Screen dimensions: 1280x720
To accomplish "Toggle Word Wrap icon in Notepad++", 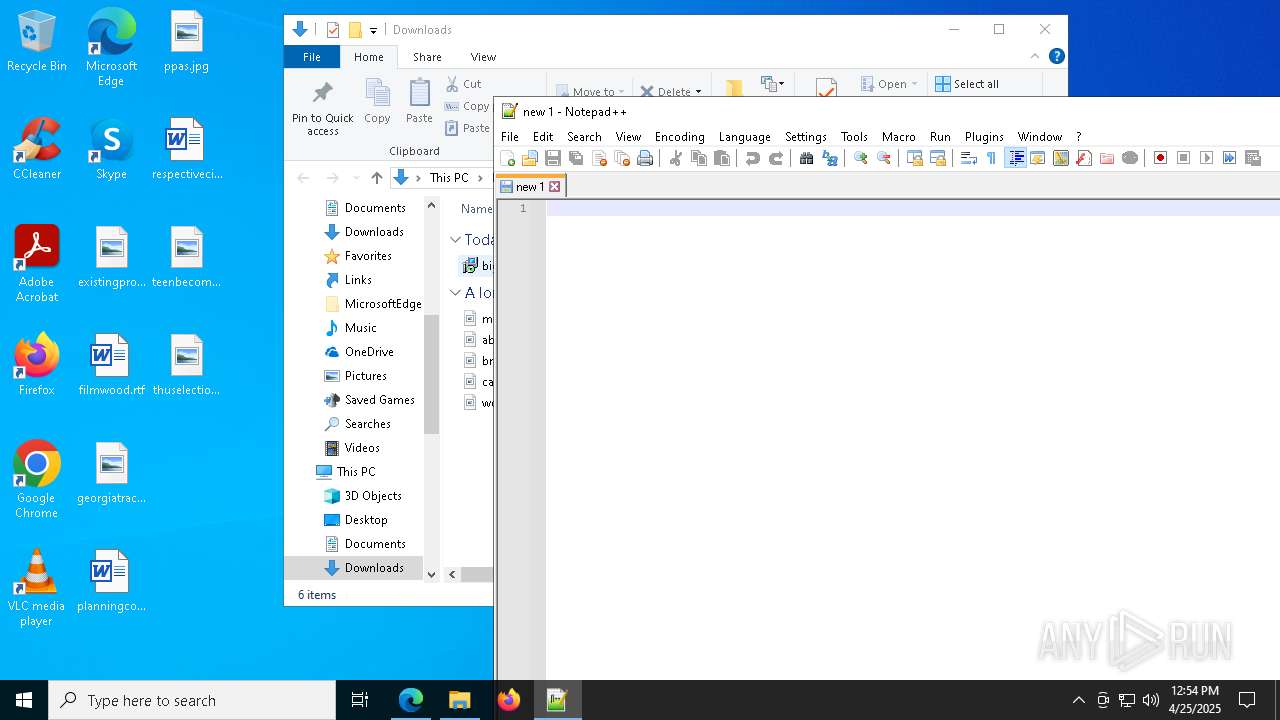I will [x=969, y=158].
